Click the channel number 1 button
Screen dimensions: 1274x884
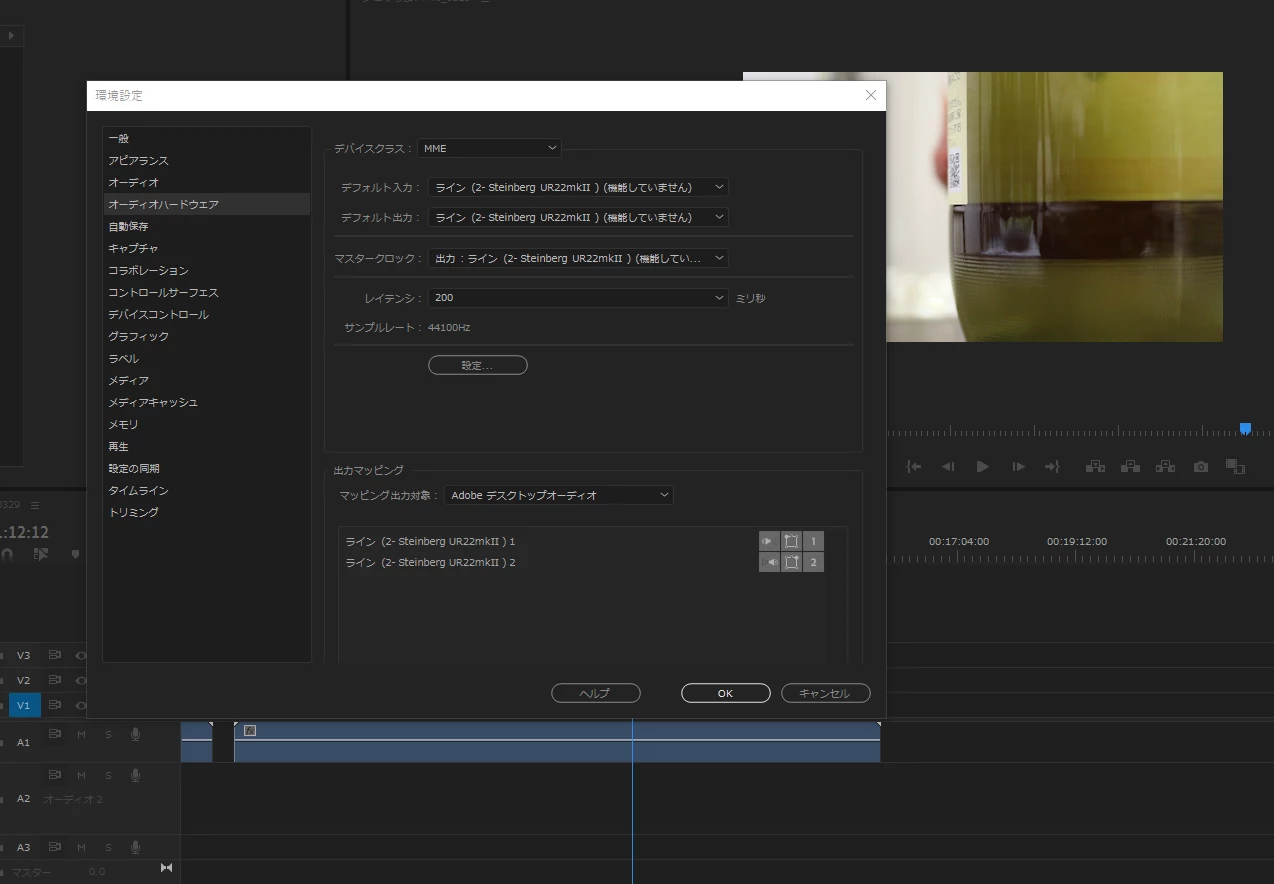pos(813,541)
